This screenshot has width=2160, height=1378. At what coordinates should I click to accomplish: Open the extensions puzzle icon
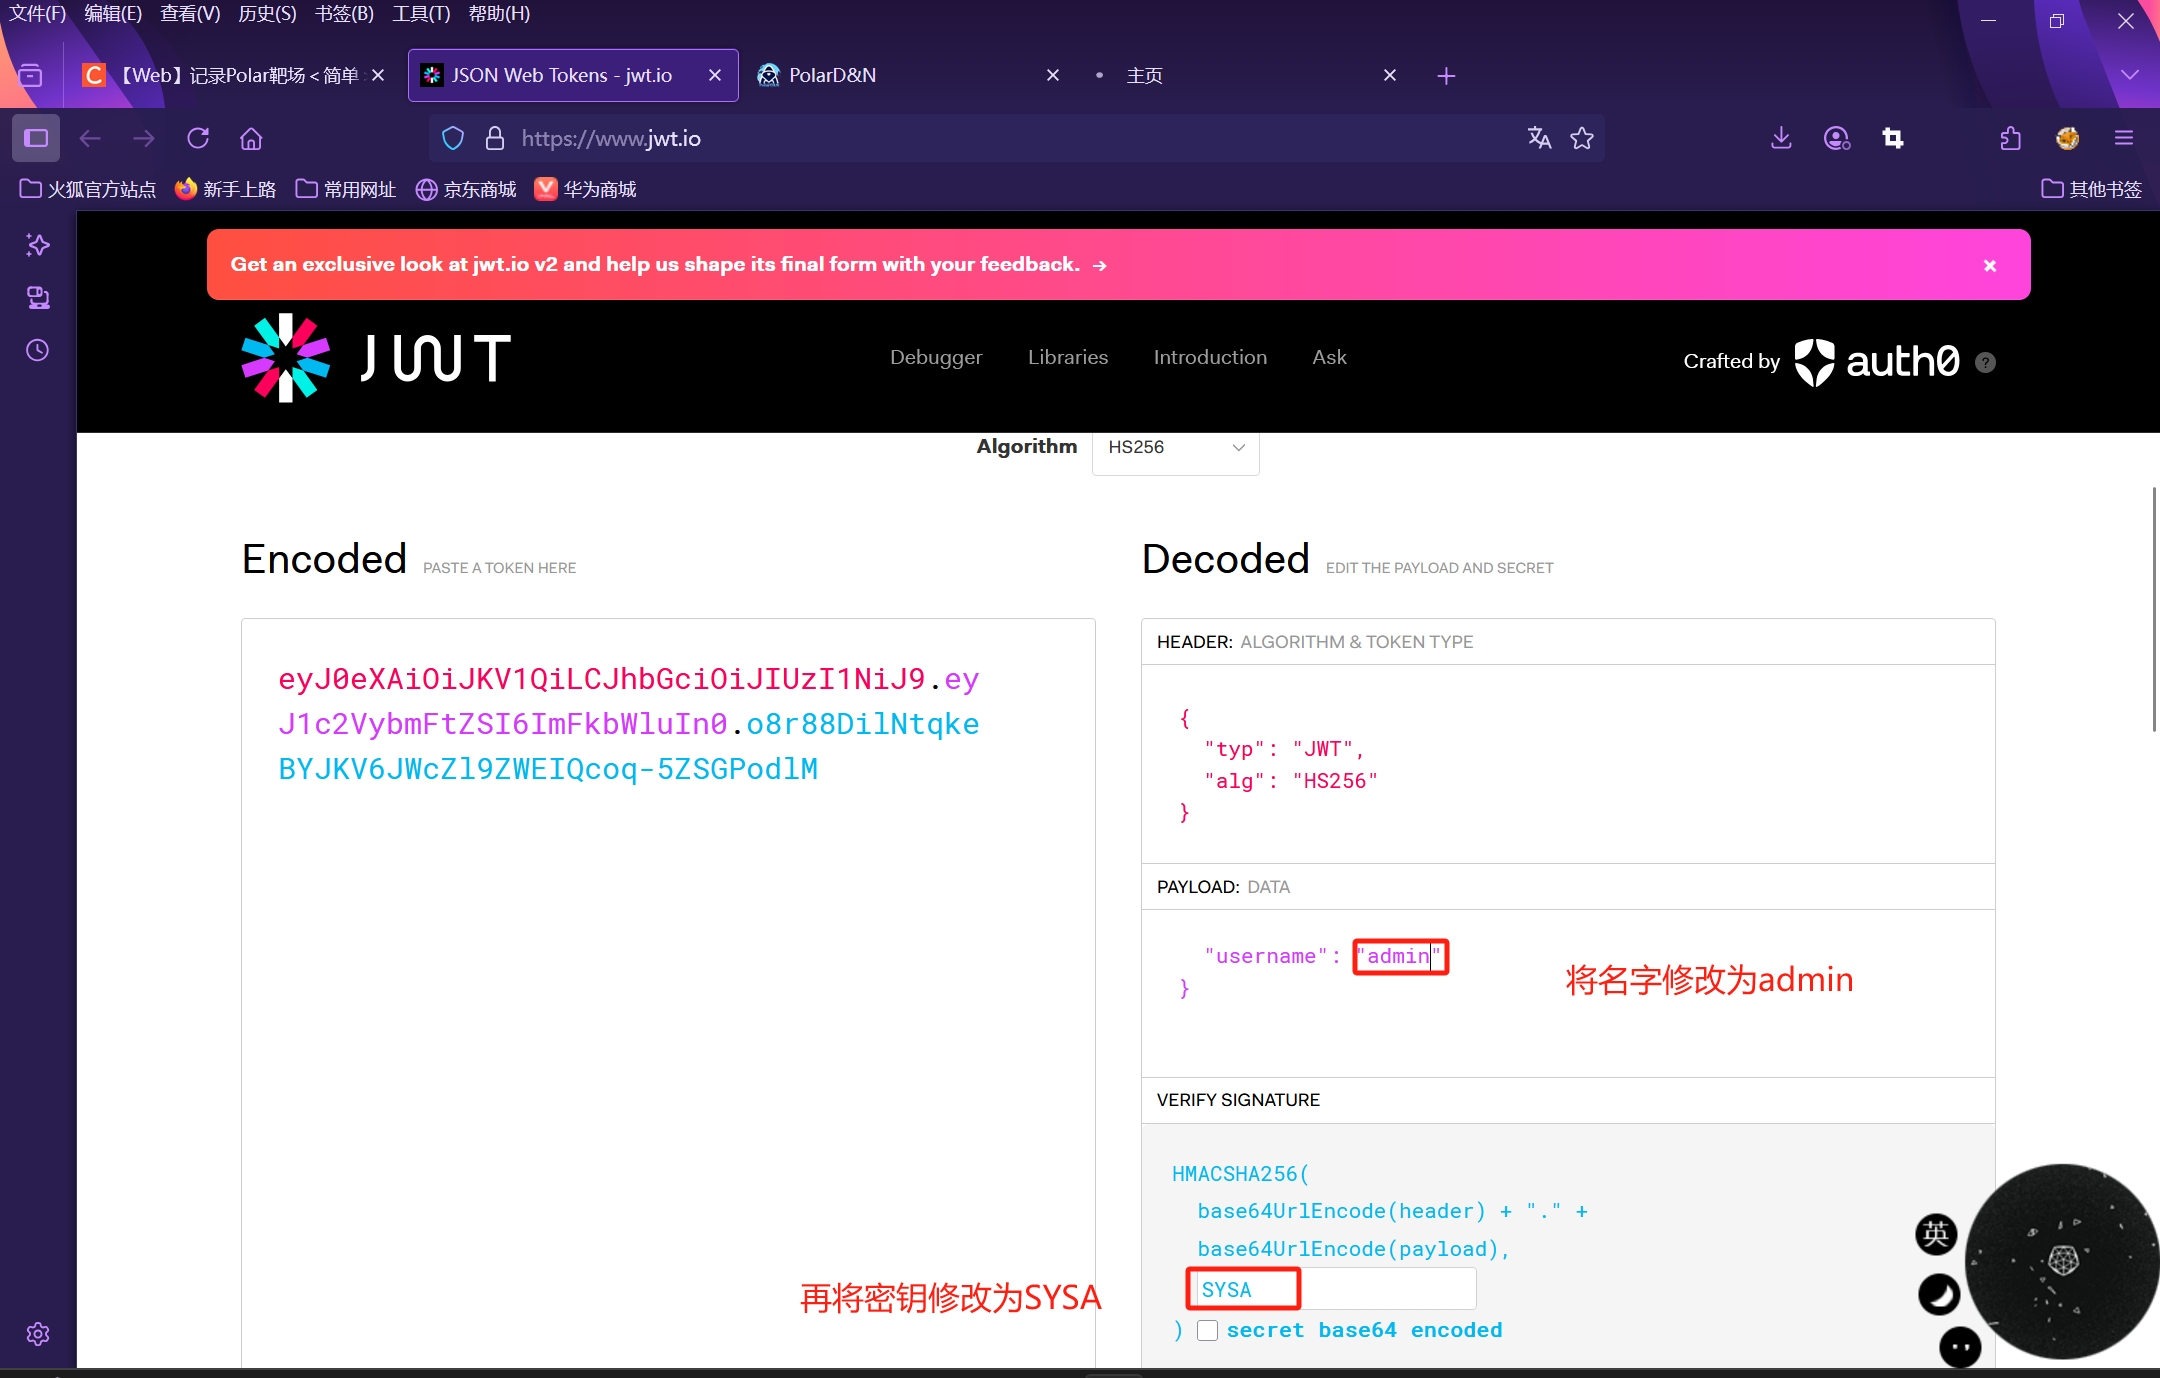(2010, 138)
